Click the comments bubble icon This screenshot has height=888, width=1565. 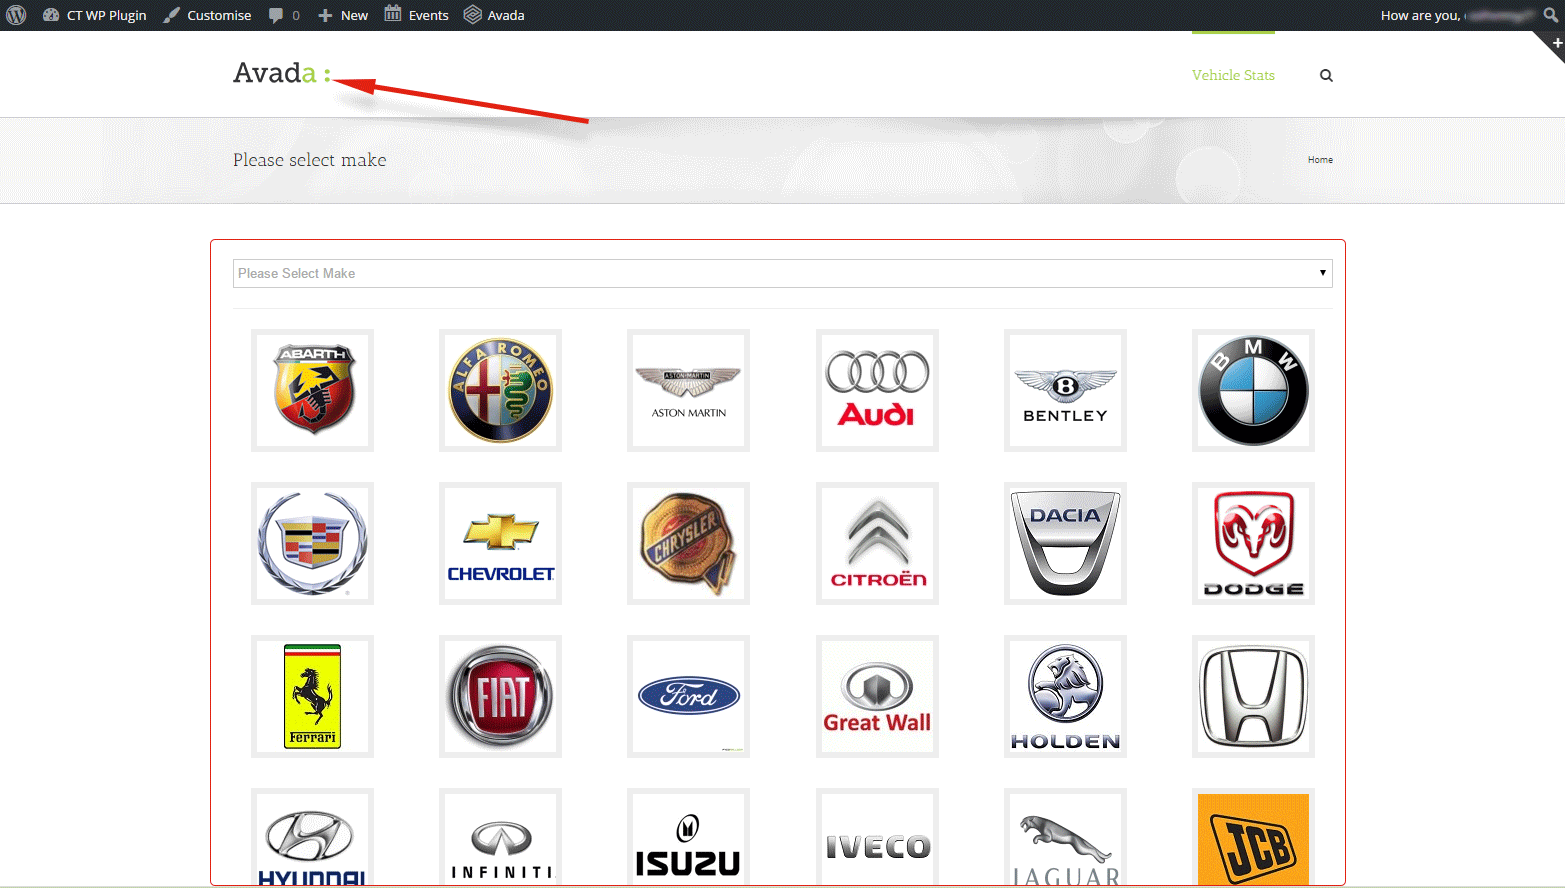277,15
